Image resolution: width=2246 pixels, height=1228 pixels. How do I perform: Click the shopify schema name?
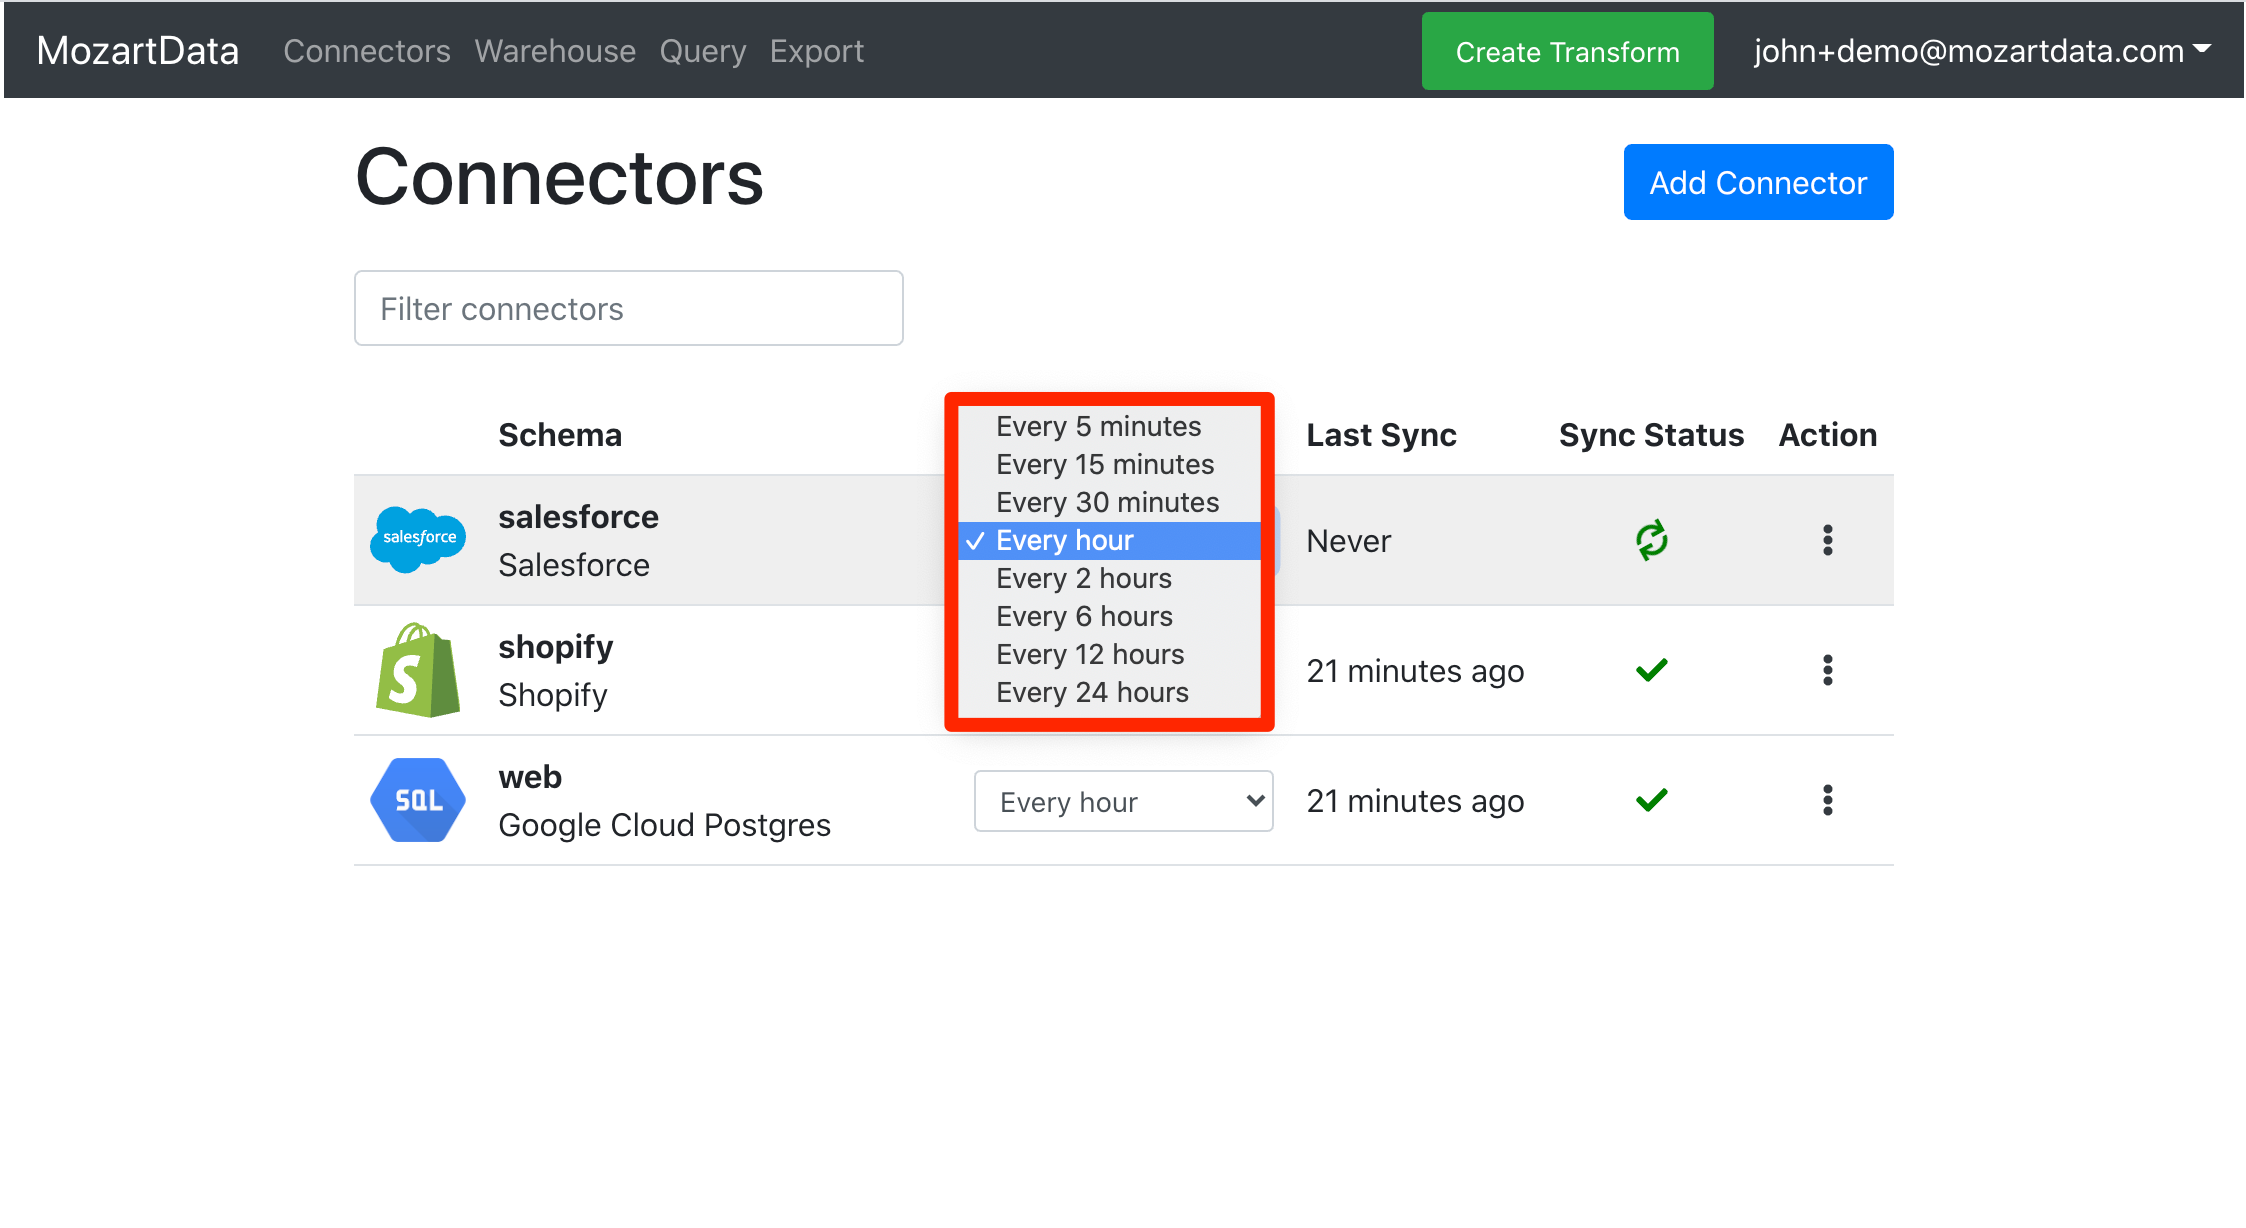click(x=556, y=647)
